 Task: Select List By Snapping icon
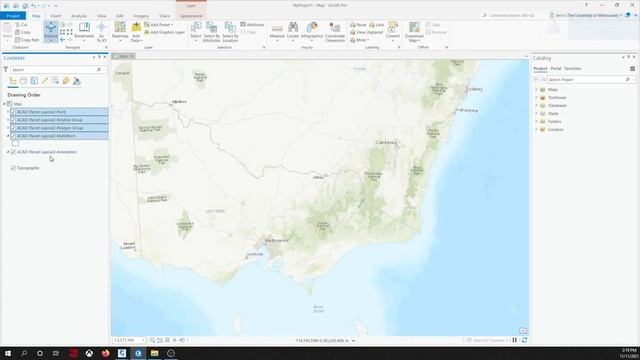click(x=55, y=81)
